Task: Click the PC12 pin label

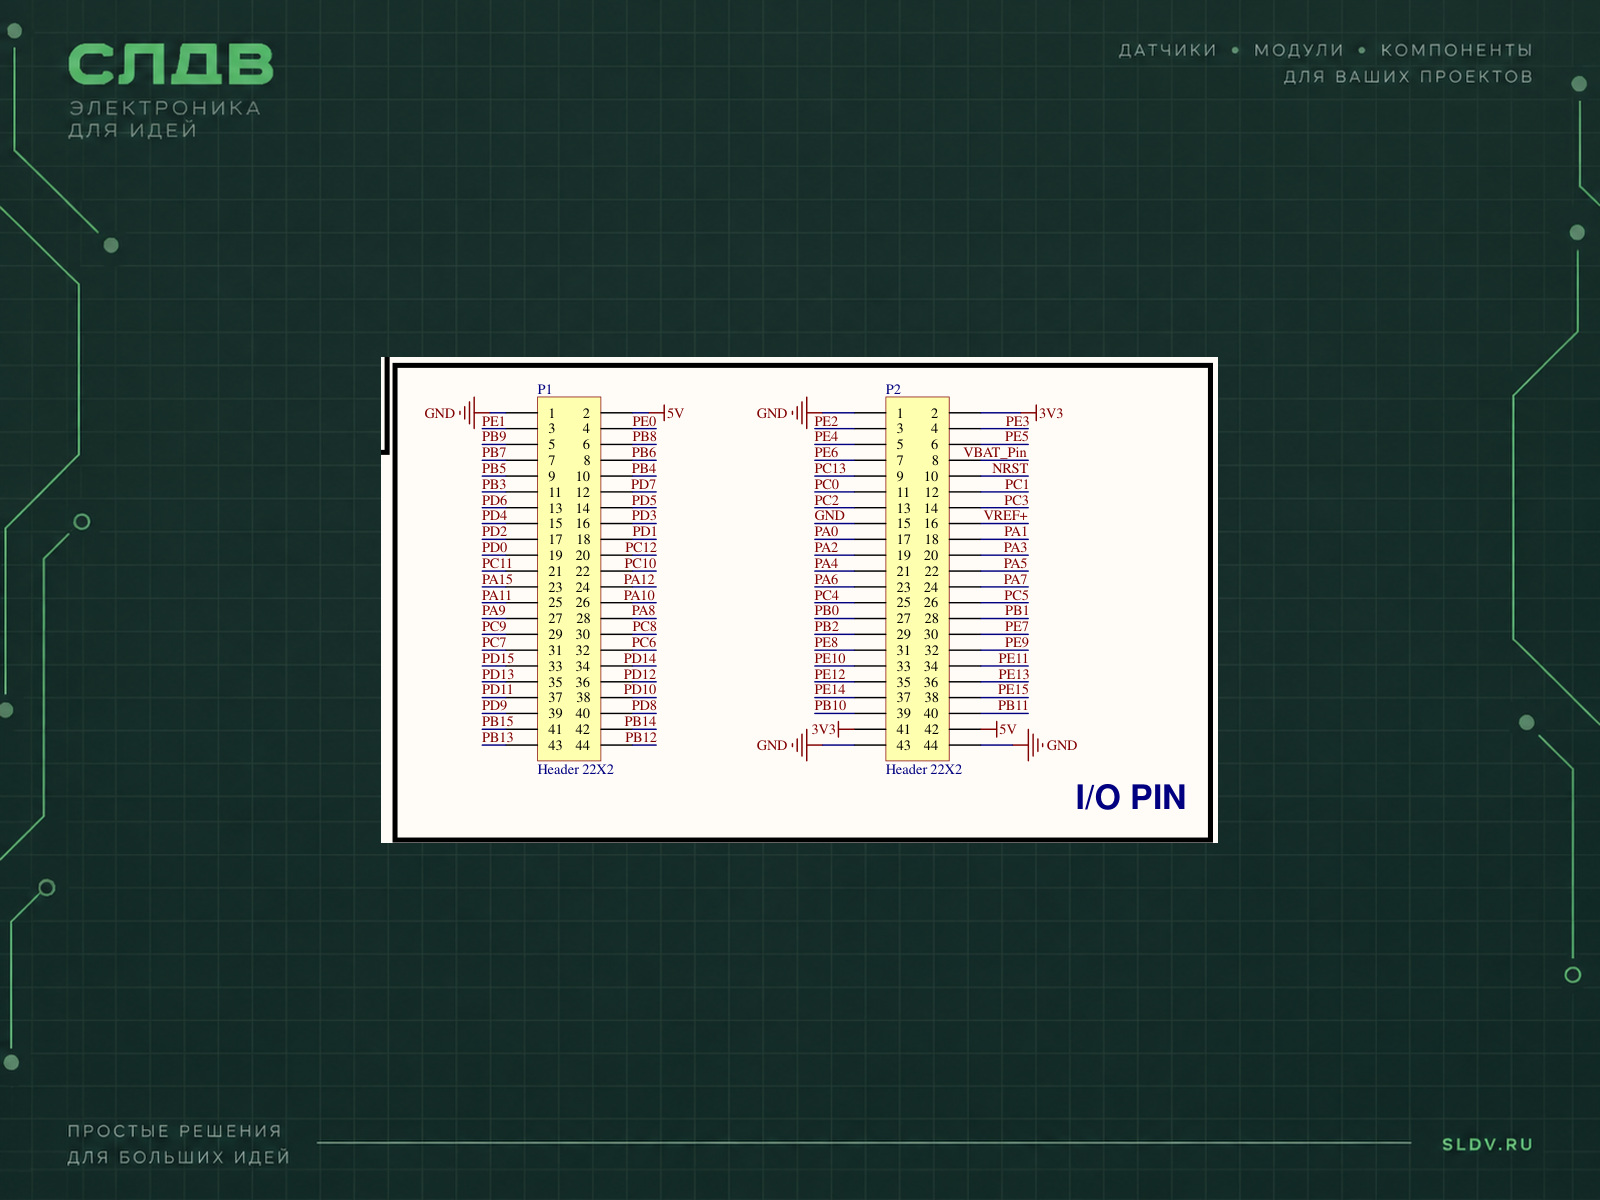Action: point(641,547)
